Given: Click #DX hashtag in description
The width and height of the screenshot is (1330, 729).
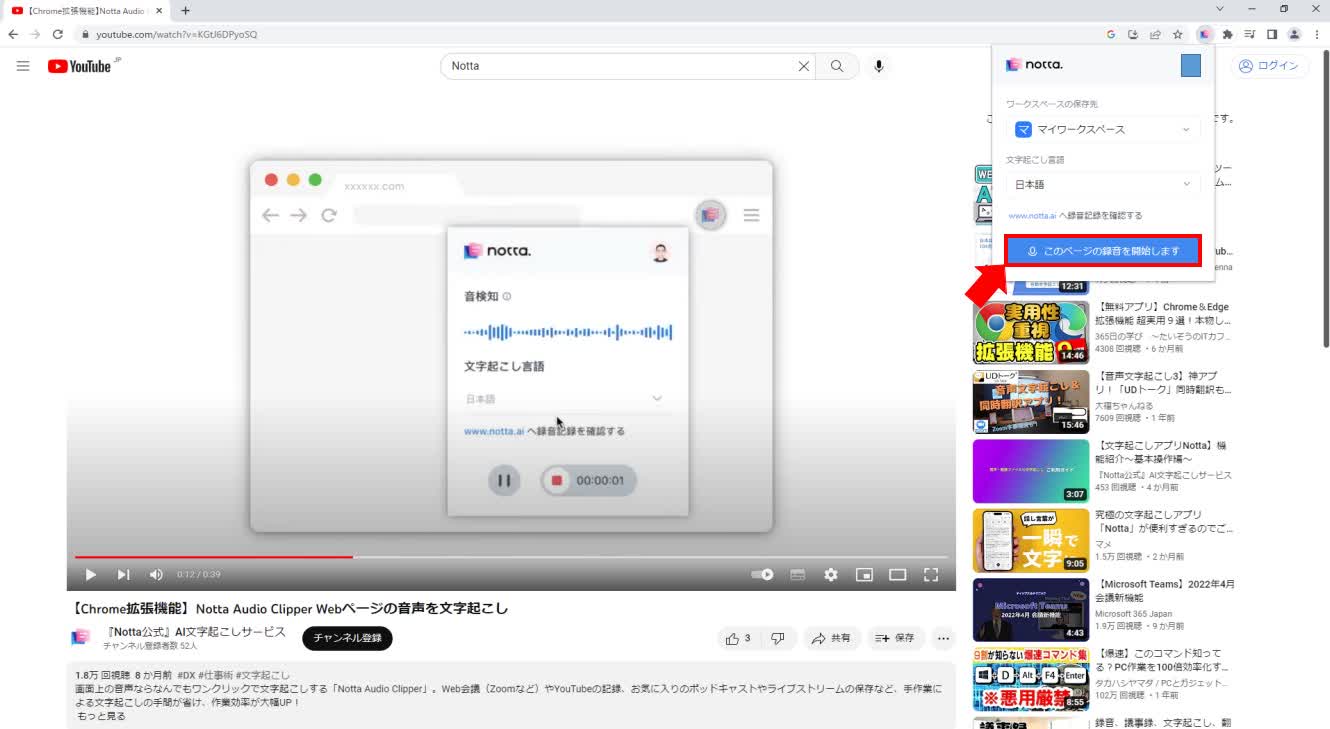Looking at the screenshot, I should pos(186,675).
